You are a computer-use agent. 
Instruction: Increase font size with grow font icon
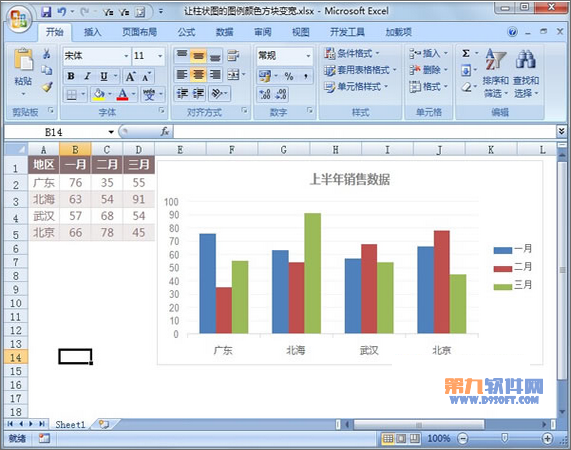(130, 76)
